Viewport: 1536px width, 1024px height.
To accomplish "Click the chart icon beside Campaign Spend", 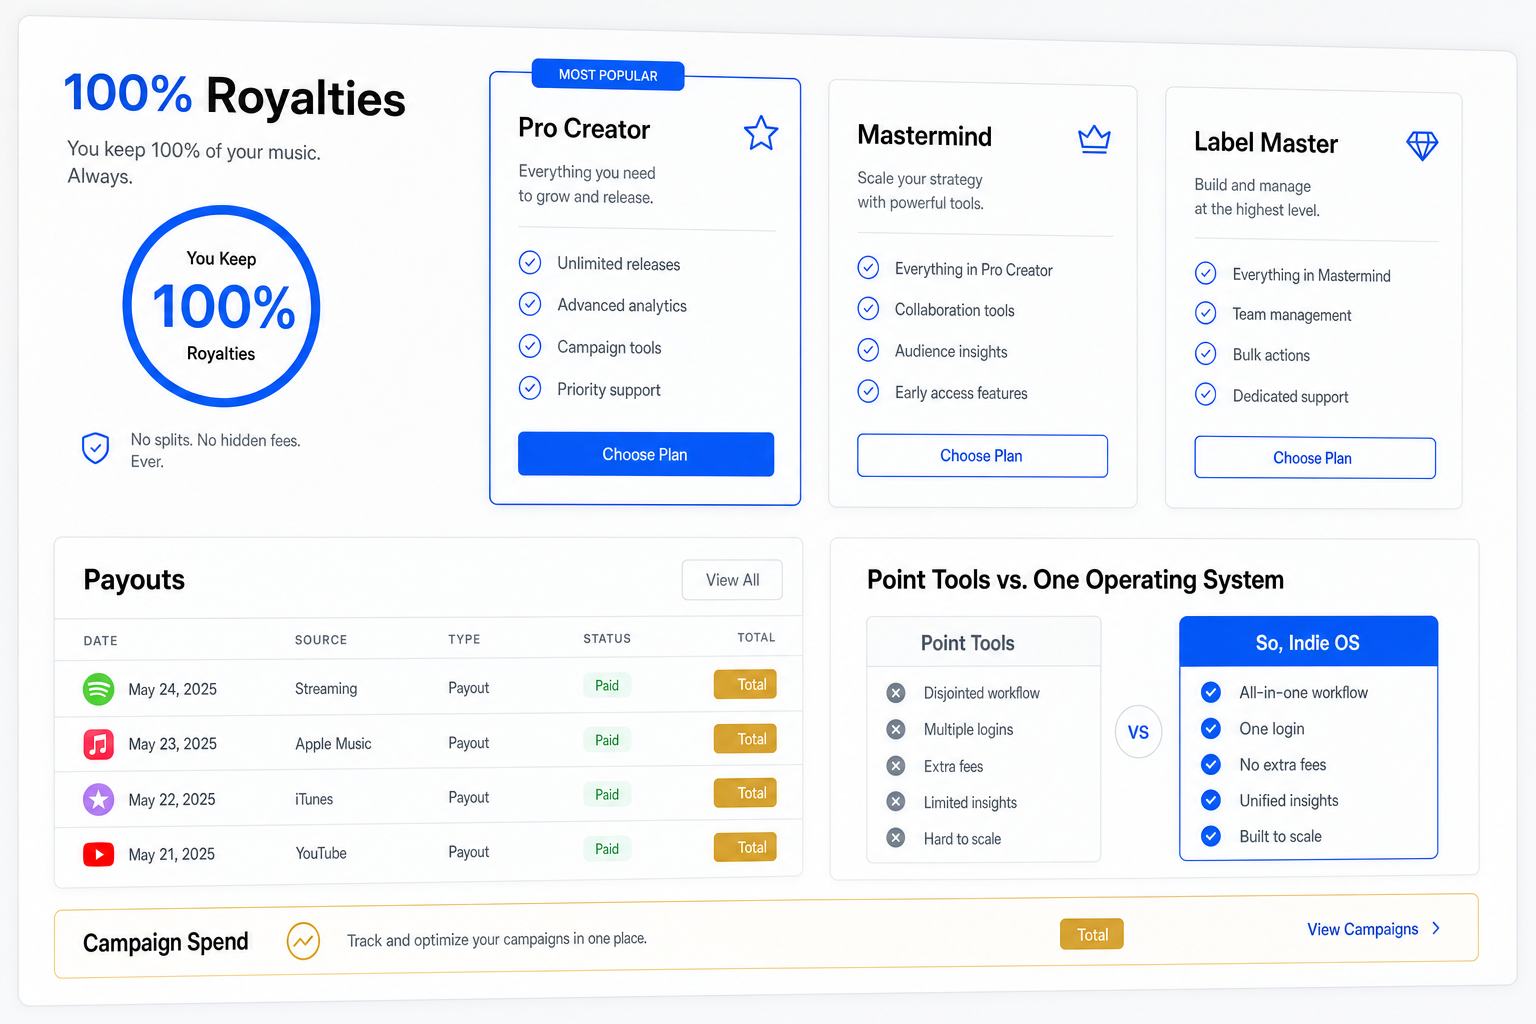I will point(303,941).
